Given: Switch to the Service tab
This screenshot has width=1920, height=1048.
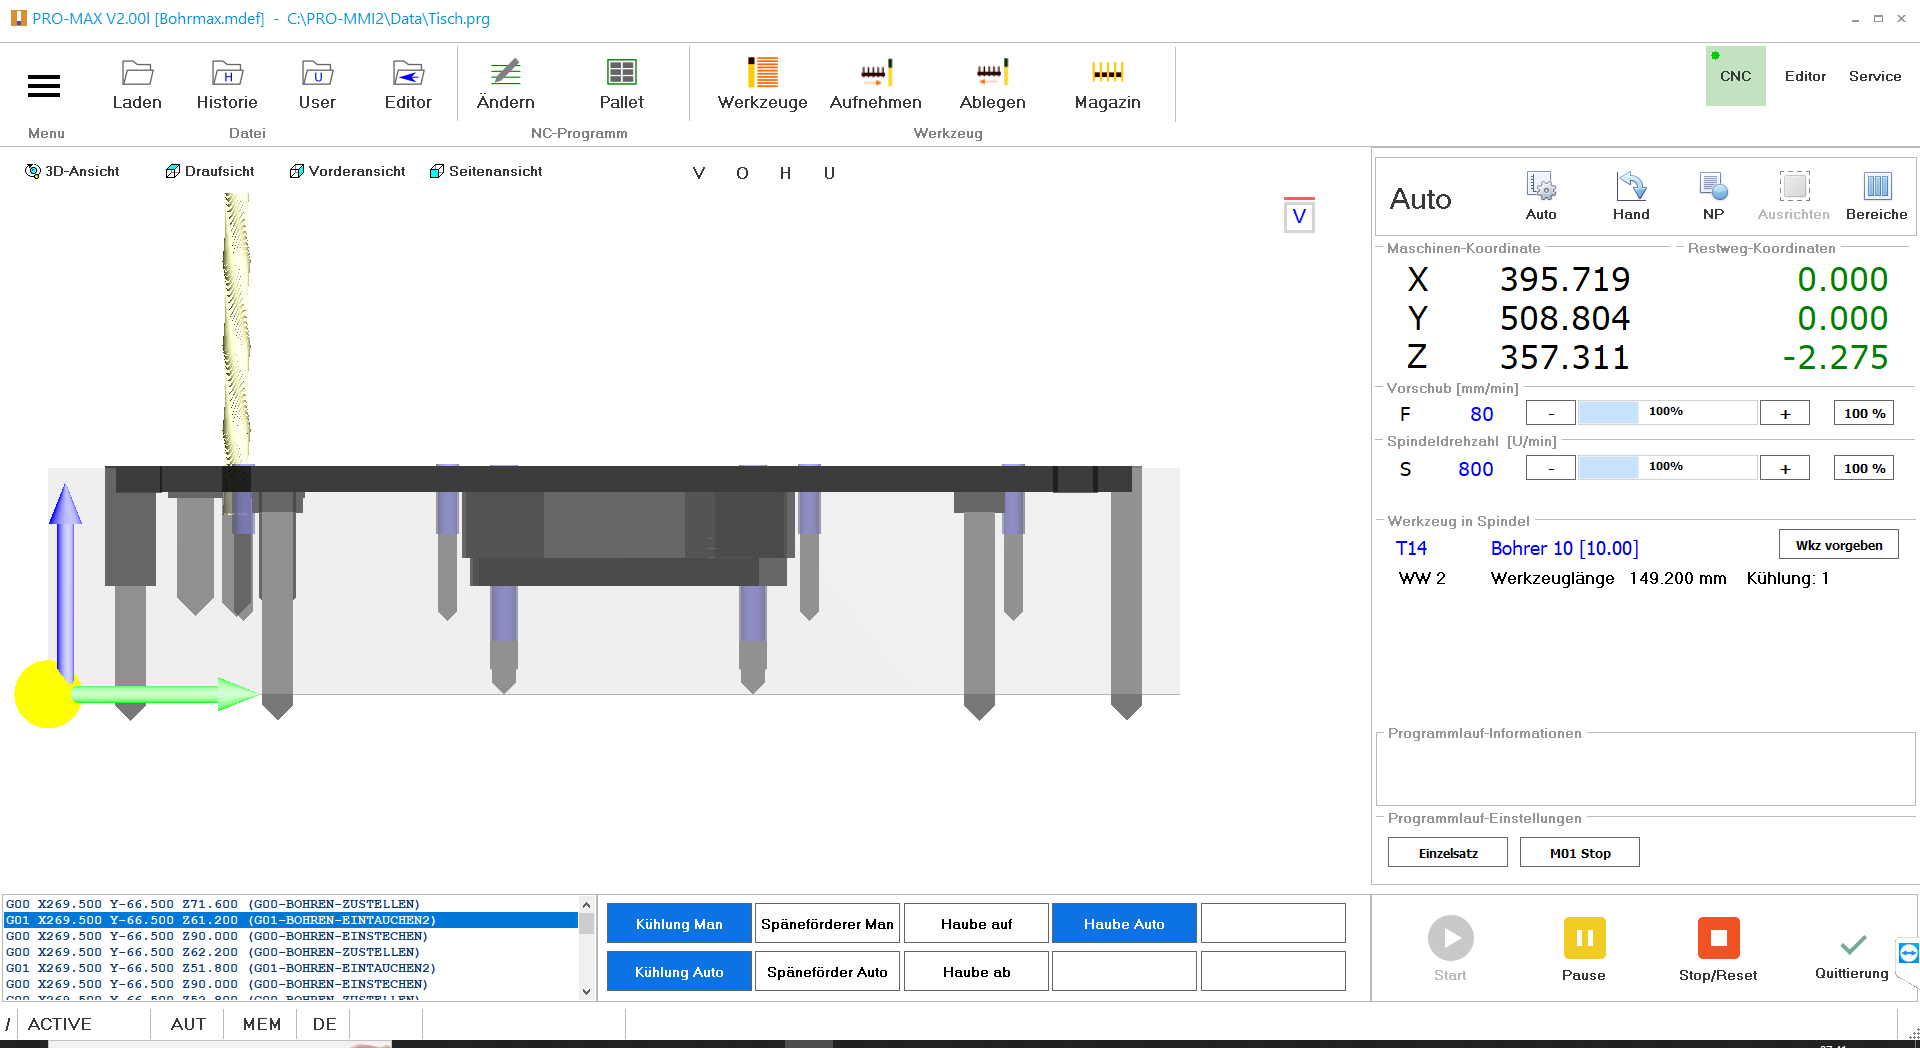Looking at the screenshot, I should (x=1874, y=76).
